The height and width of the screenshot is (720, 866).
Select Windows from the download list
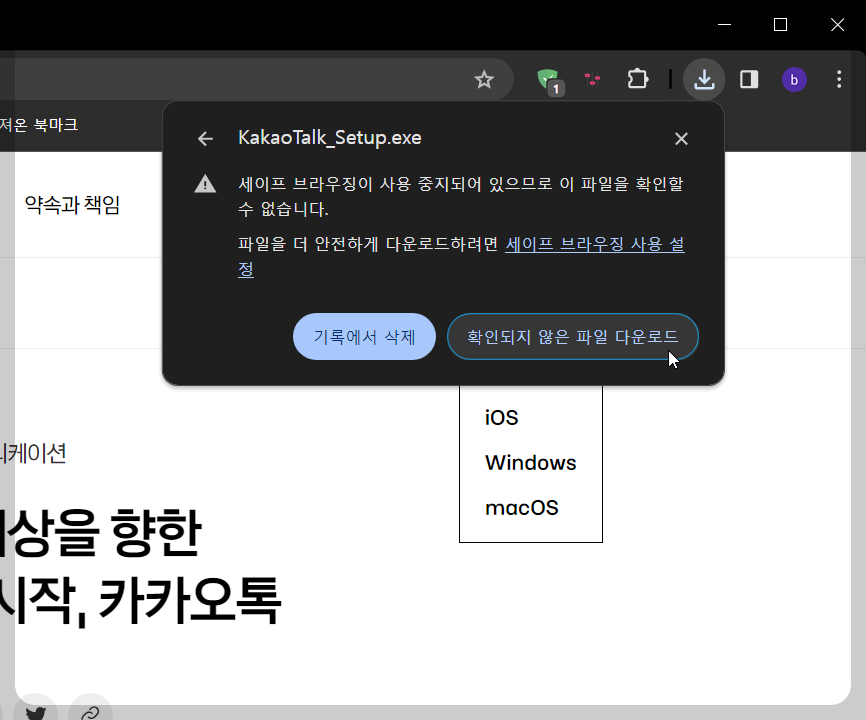[x=530, y=463]
